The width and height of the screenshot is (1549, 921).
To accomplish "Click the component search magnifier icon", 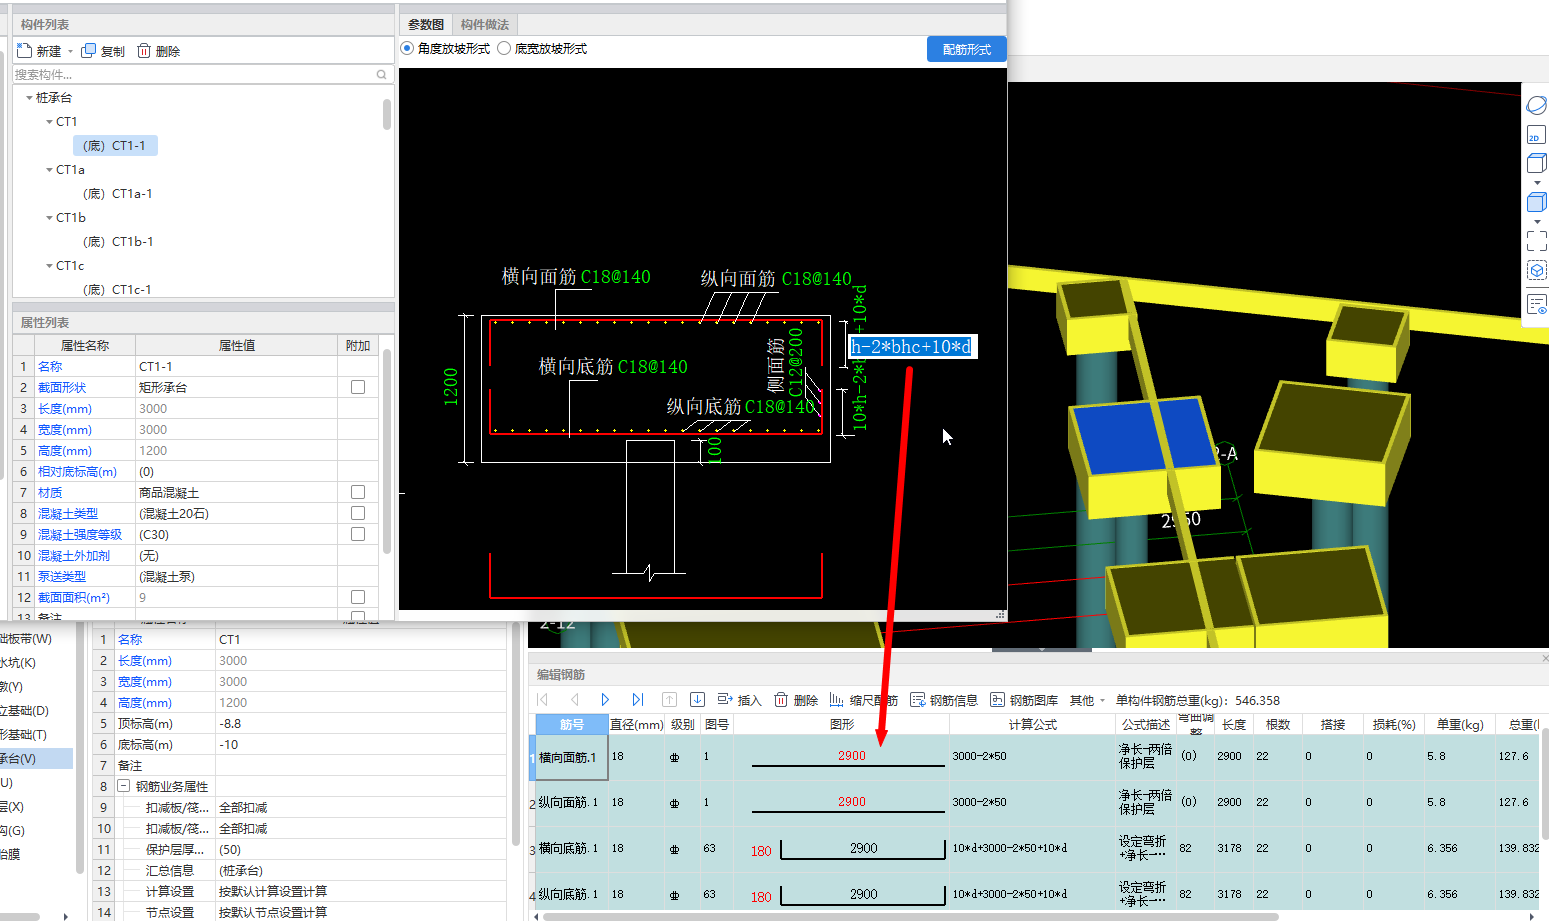I will coord(381,75).
